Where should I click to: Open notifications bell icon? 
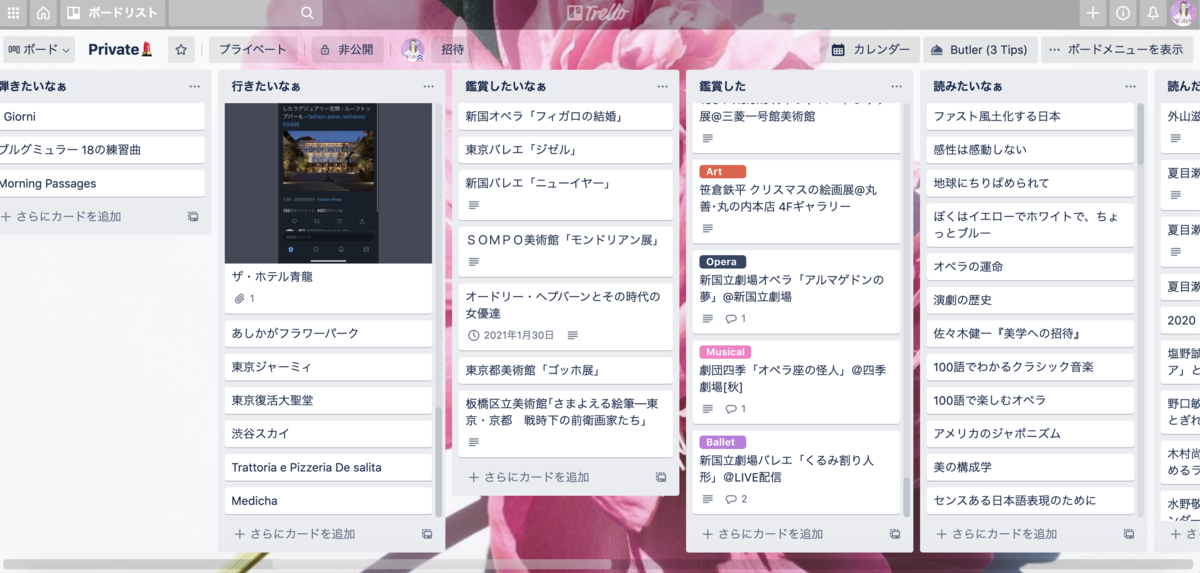pyautogui.click(x=1153, y=13)
